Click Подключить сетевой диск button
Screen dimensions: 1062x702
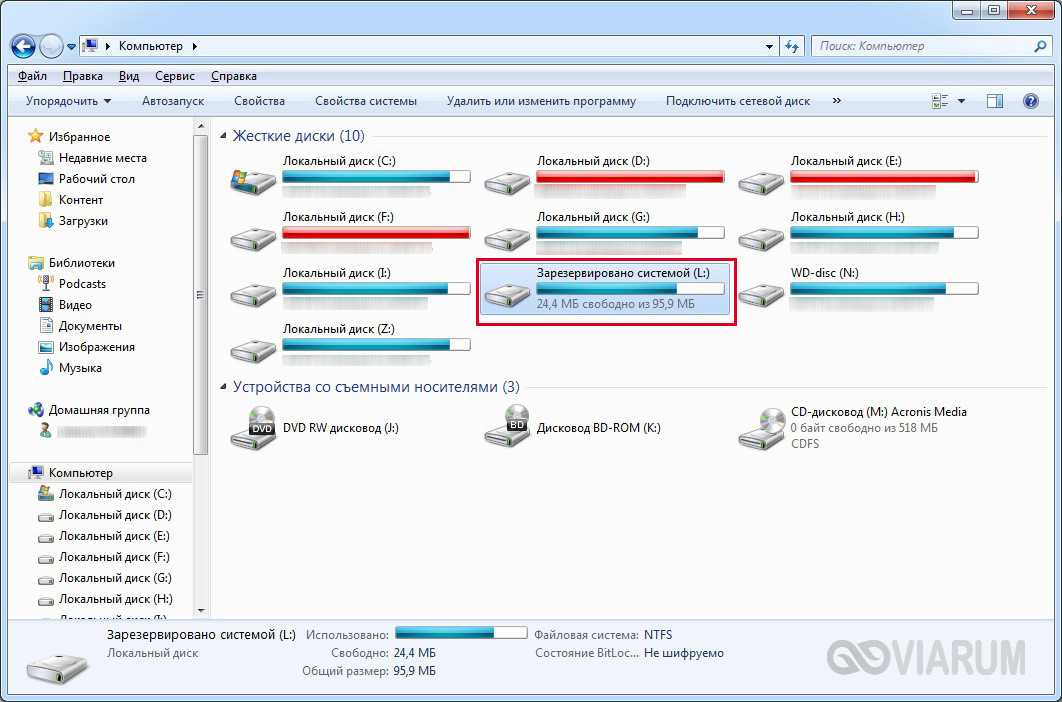[x=738, y=101]
